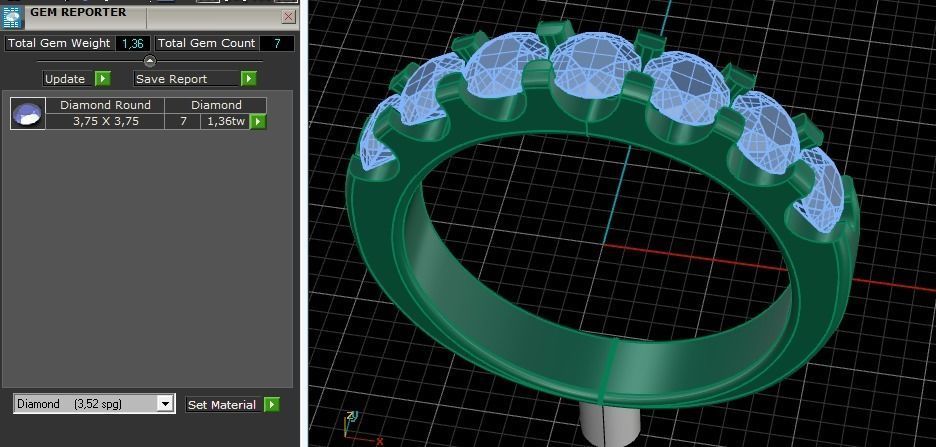Close the Gem Reporter panel
The width and height of the screenshot is (936, 447).
click(288, 17)
